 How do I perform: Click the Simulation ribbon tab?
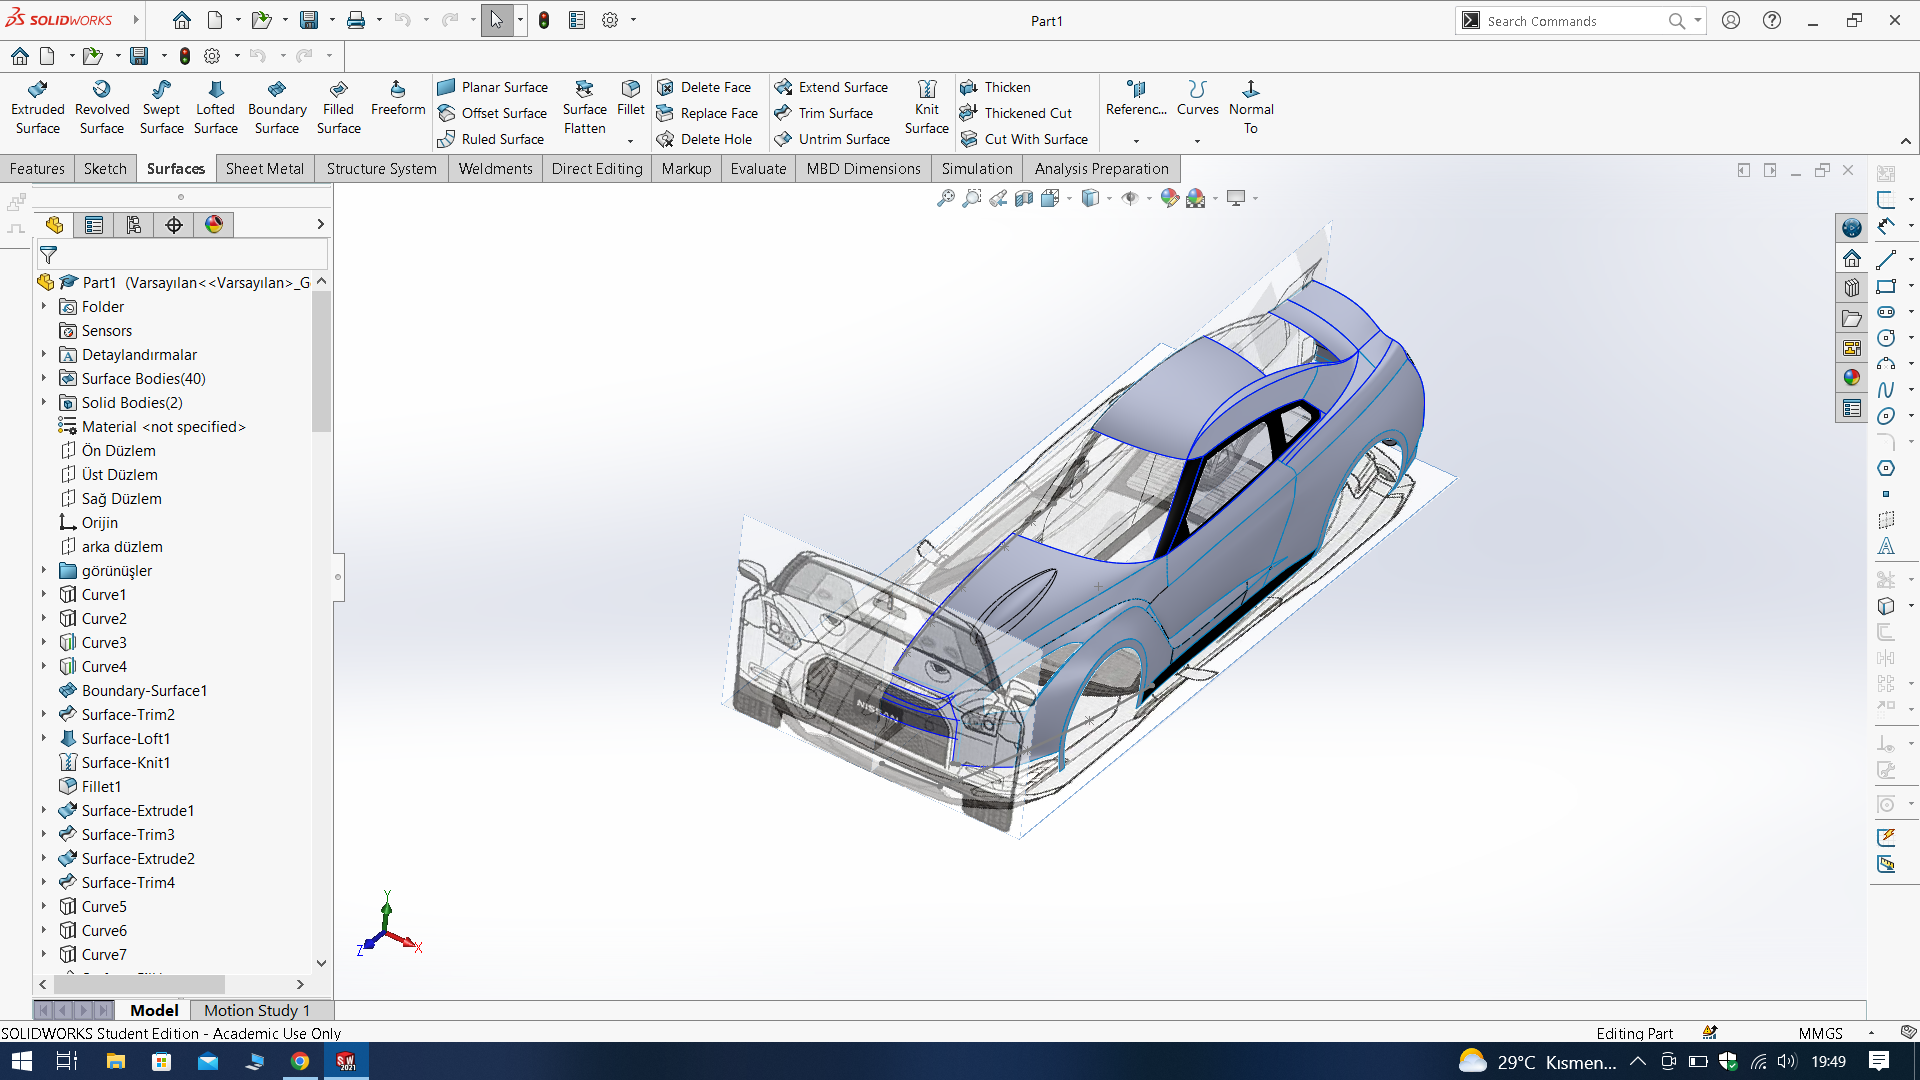coord(976,167)
